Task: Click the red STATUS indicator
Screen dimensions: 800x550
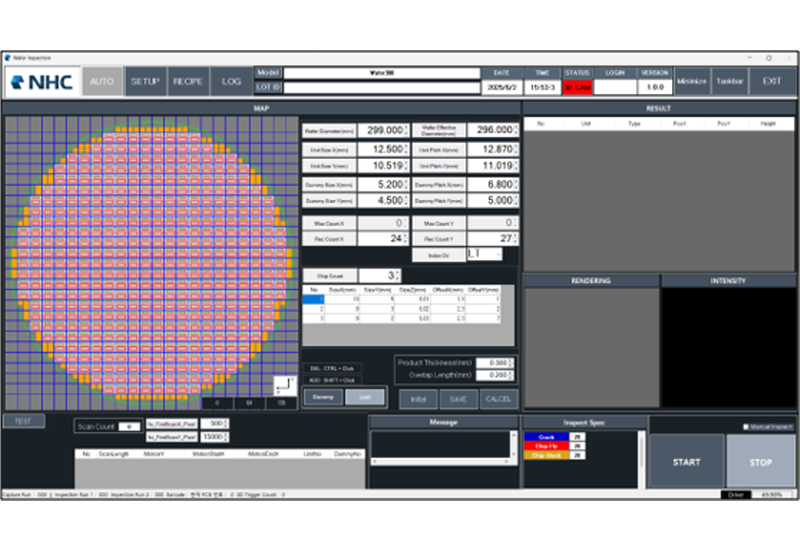Action: click(577, 88)
